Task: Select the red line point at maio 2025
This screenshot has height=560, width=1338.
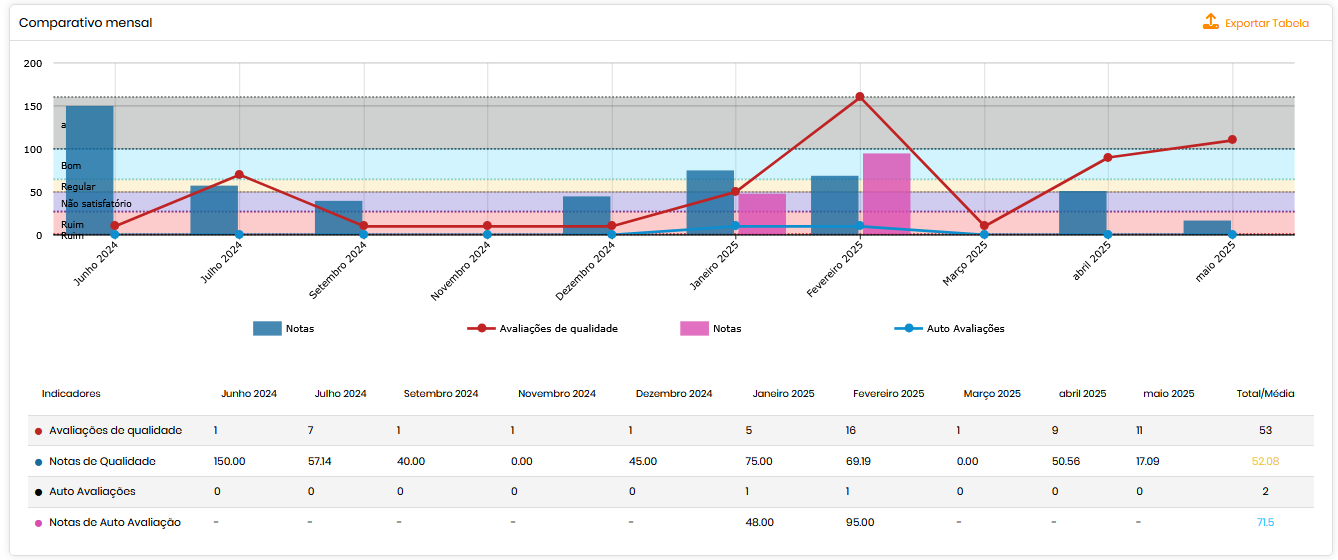Action: [x=1232, y=140]
